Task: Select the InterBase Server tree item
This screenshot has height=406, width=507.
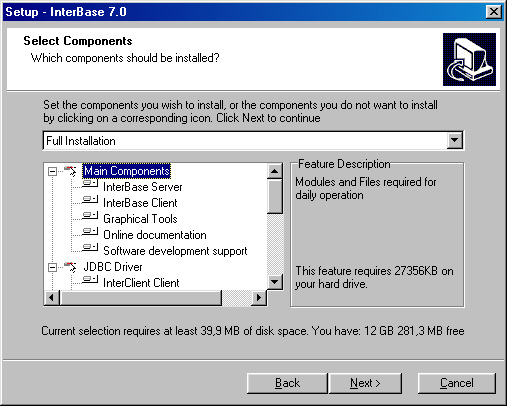Action: (x=143, y=187)
